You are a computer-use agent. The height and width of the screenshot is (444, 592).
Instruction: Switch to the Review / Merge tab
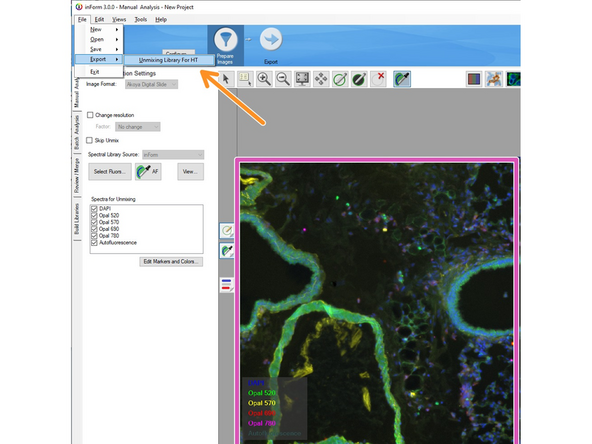(77, 176)
